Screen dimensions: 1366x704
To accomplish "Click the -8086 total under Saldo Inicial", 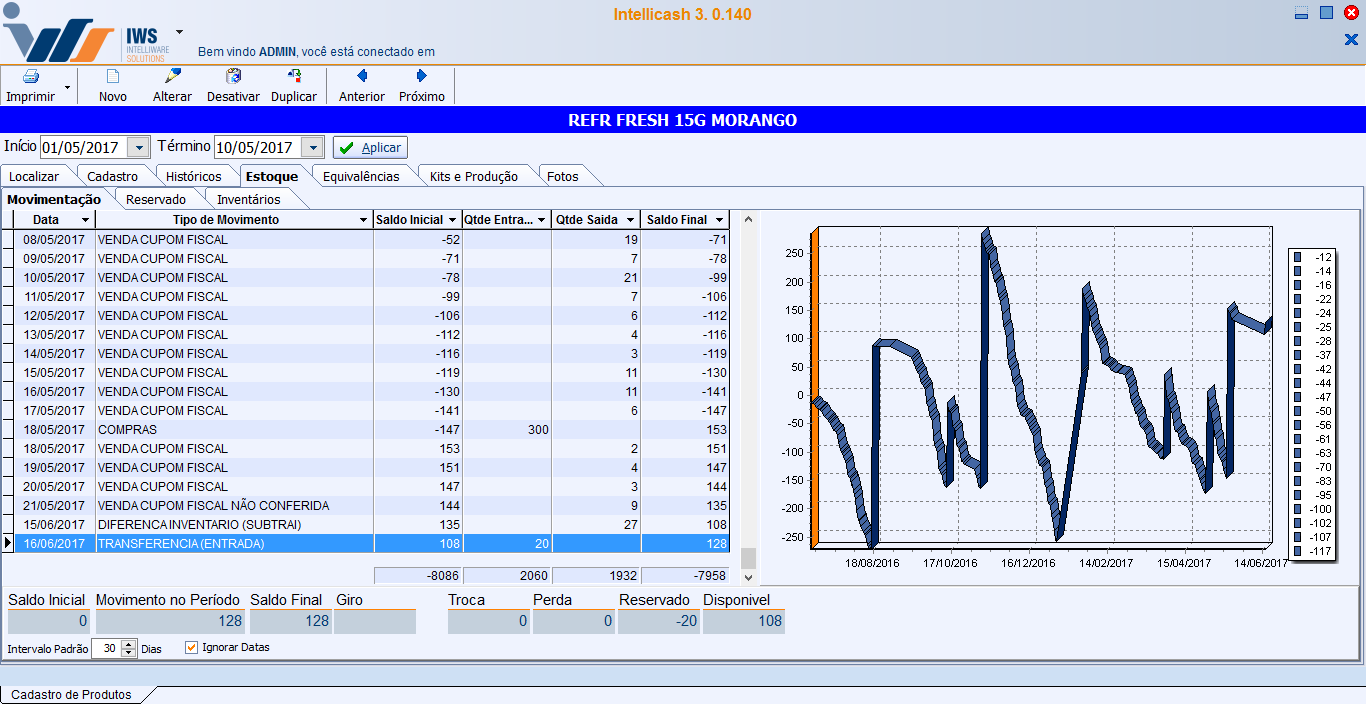I will [418, 576].
